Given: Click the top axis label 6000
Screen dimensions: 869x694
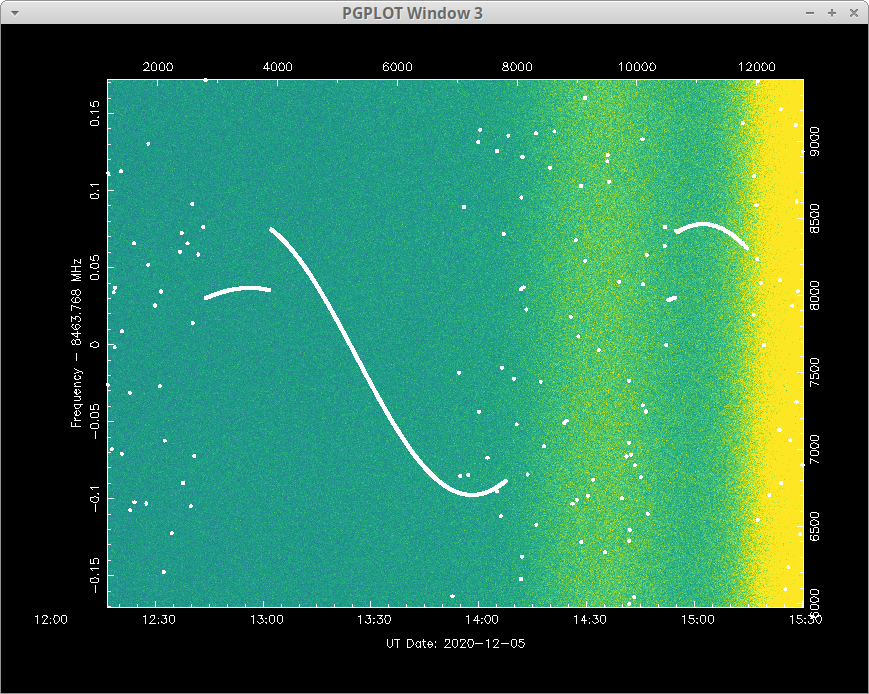Looking at the screenshot, I should (397, 67).
